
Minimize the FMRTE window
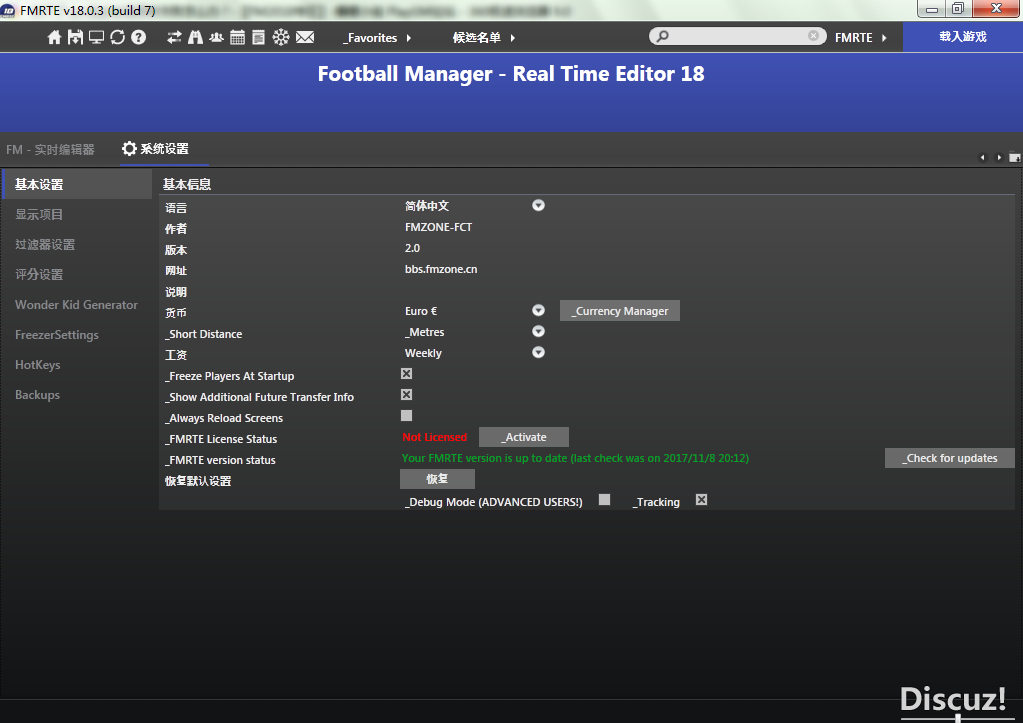[x=932, y=8]
